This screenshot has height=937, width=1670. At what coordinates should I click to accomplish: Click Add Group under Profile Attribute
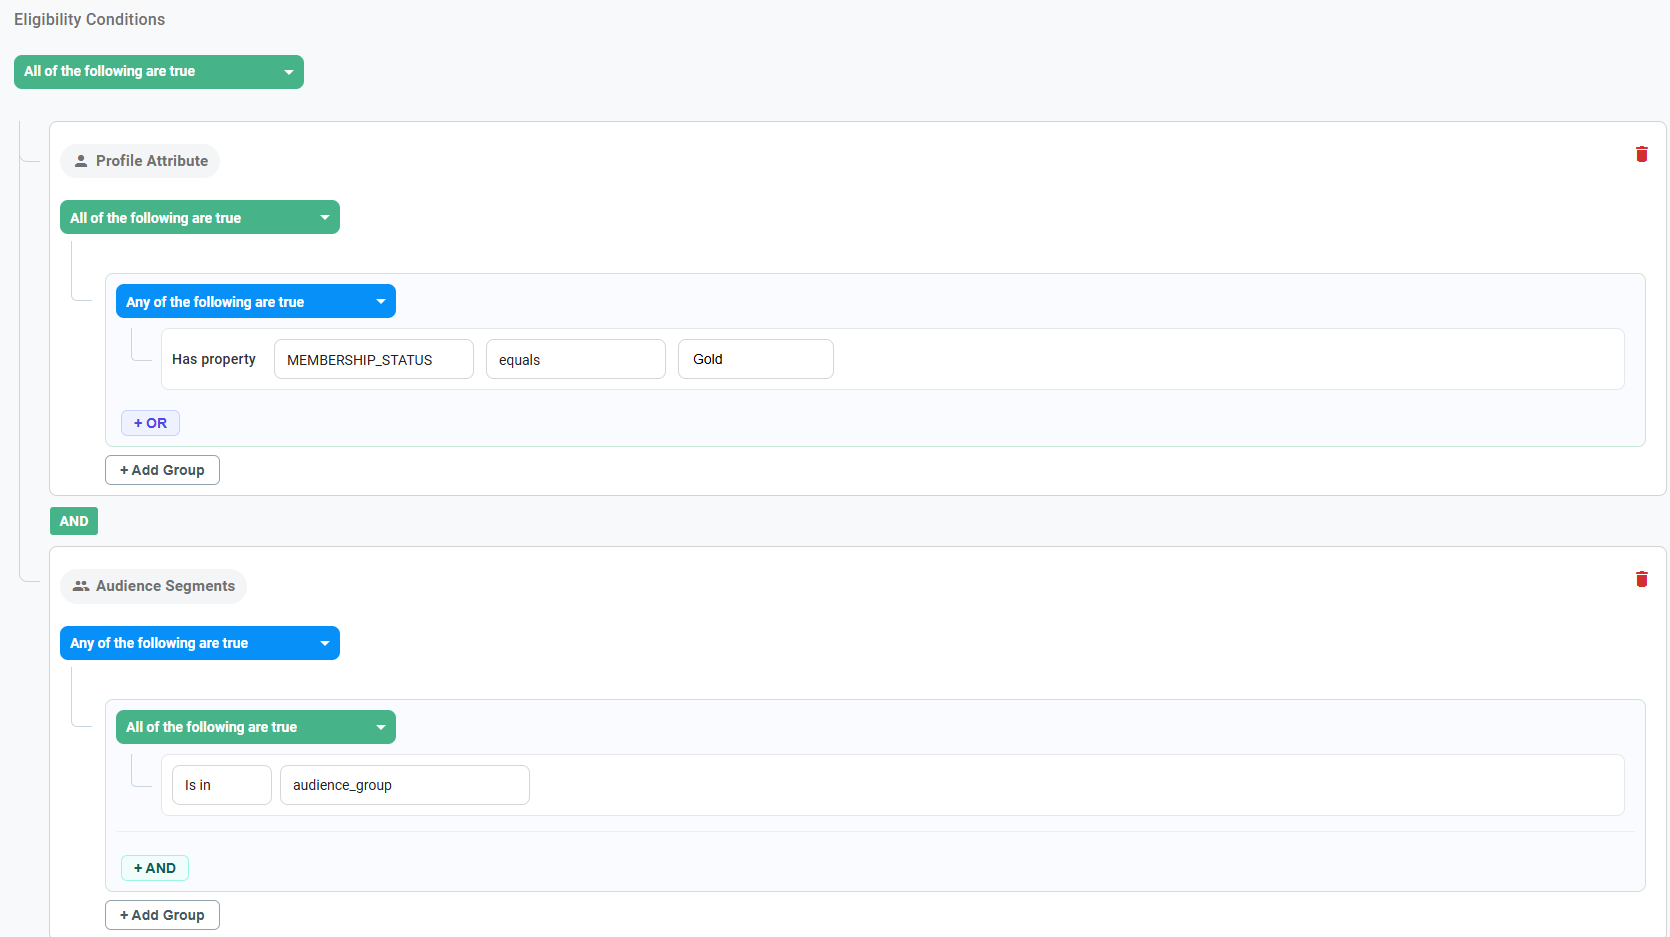click(x=162, y=470)
